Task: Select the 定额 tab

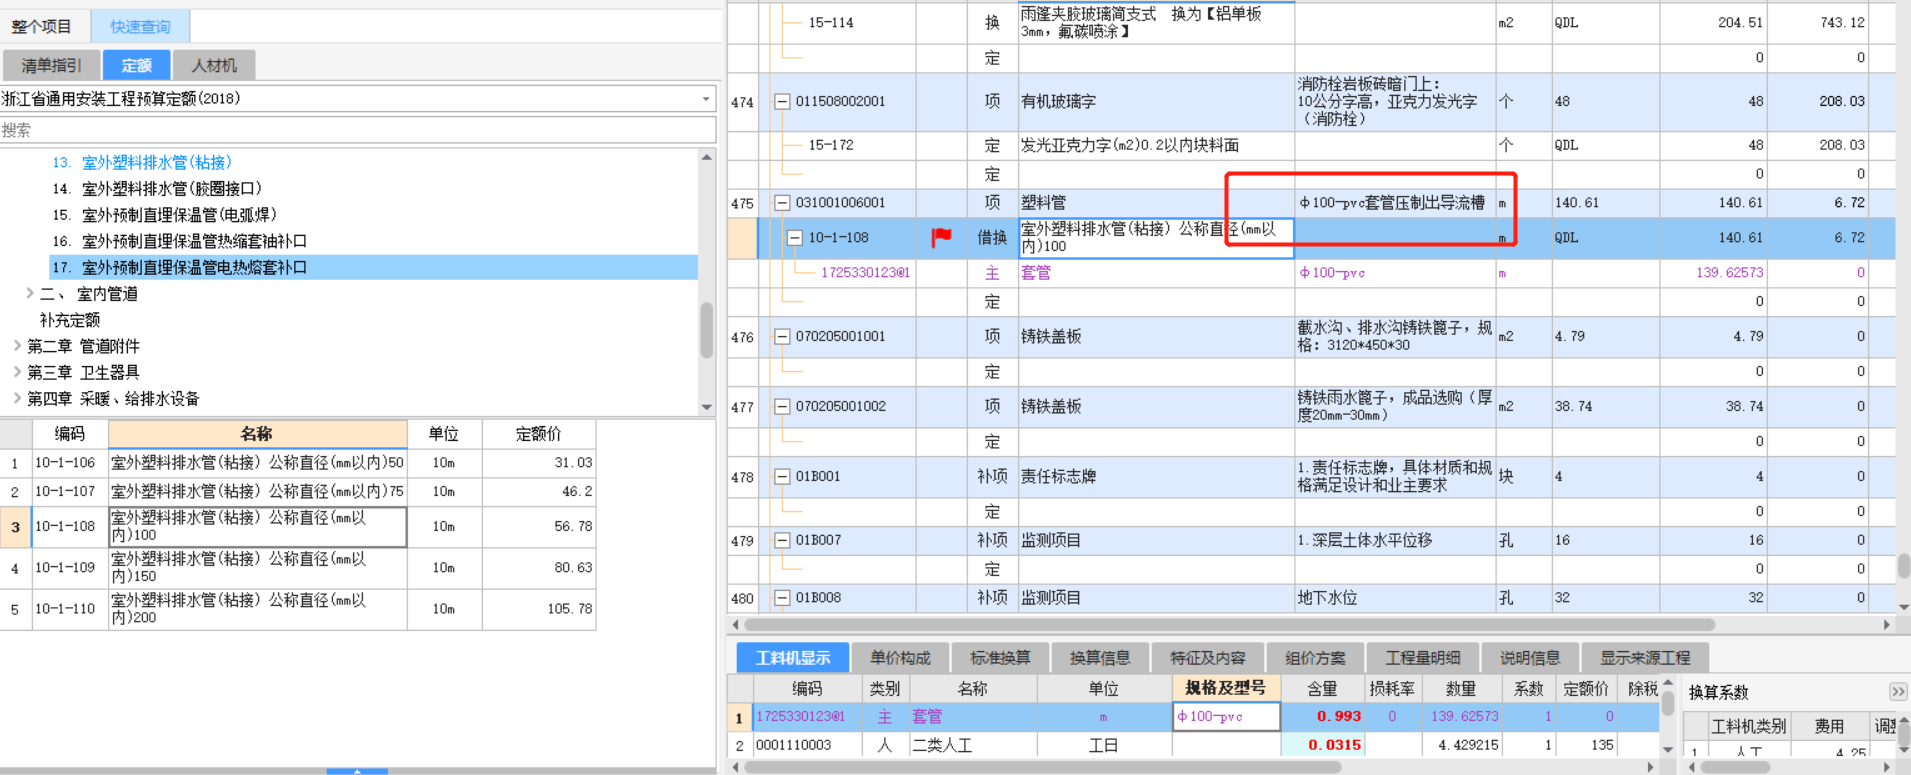Action: pyautogui.click(x=137, y=65)
